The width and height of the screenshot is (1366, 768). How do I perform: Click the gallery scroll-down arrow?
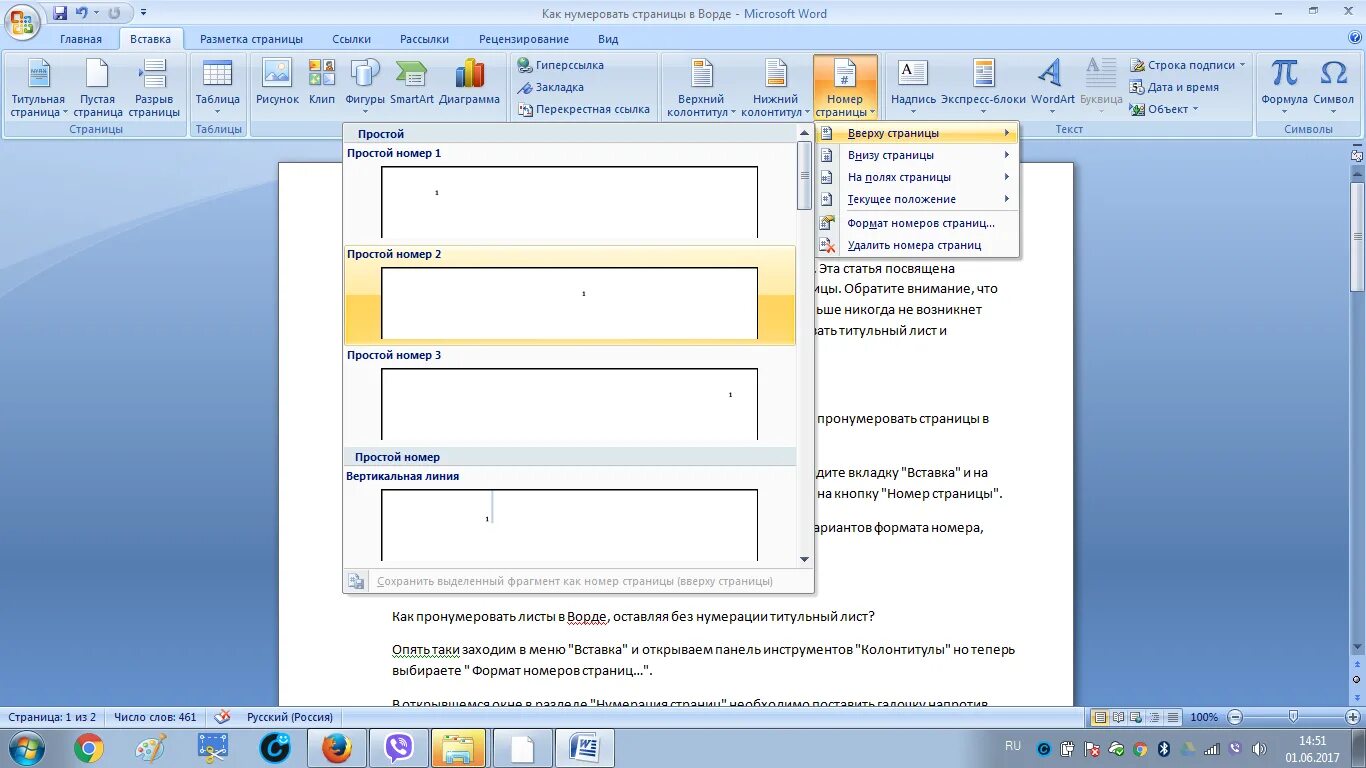(x=804, y=559)
